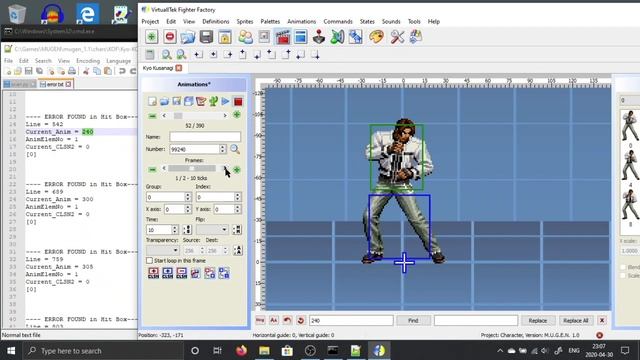This screenshot has width=640, height=360.
Task: Click the Replace All button
Action: 576,320
